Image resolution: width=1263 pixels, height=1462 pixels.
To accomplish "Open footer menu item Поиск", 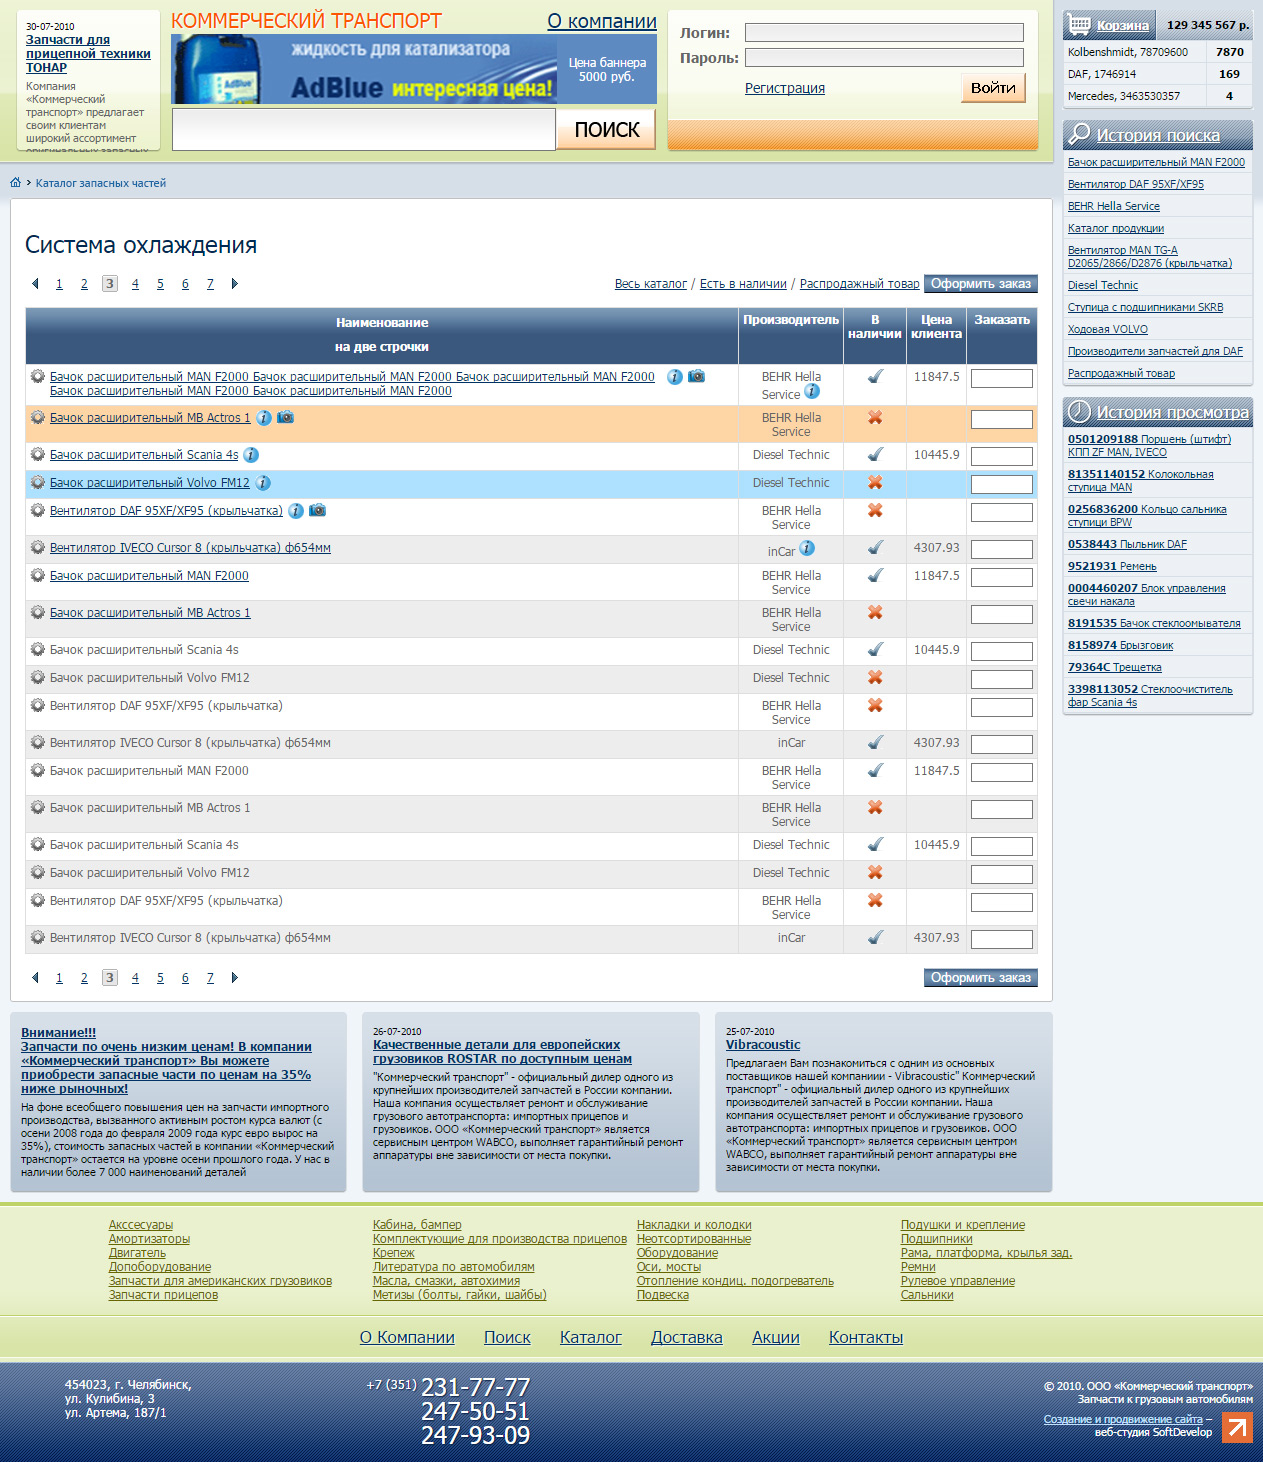I will pyautogui.click(x=507, y=1338).
